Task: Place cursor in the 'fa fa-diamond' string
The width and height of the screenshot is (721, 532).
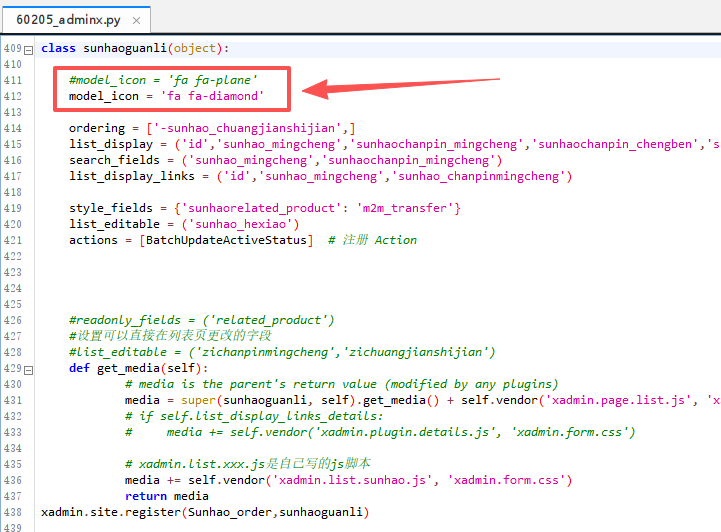Action: coord(213,96)
